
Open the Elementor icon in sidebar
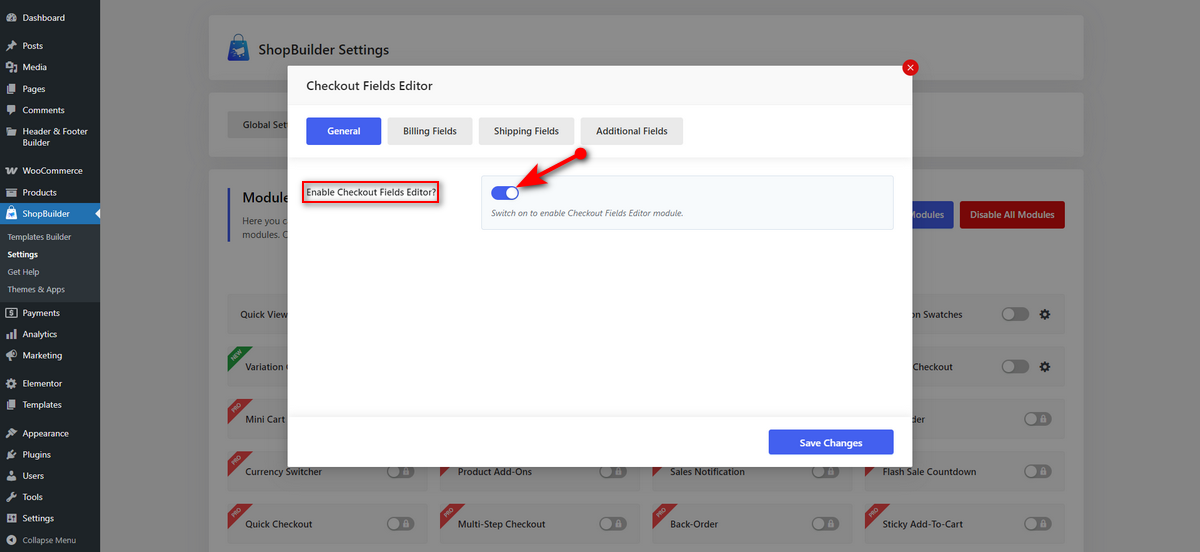[10, 383]
